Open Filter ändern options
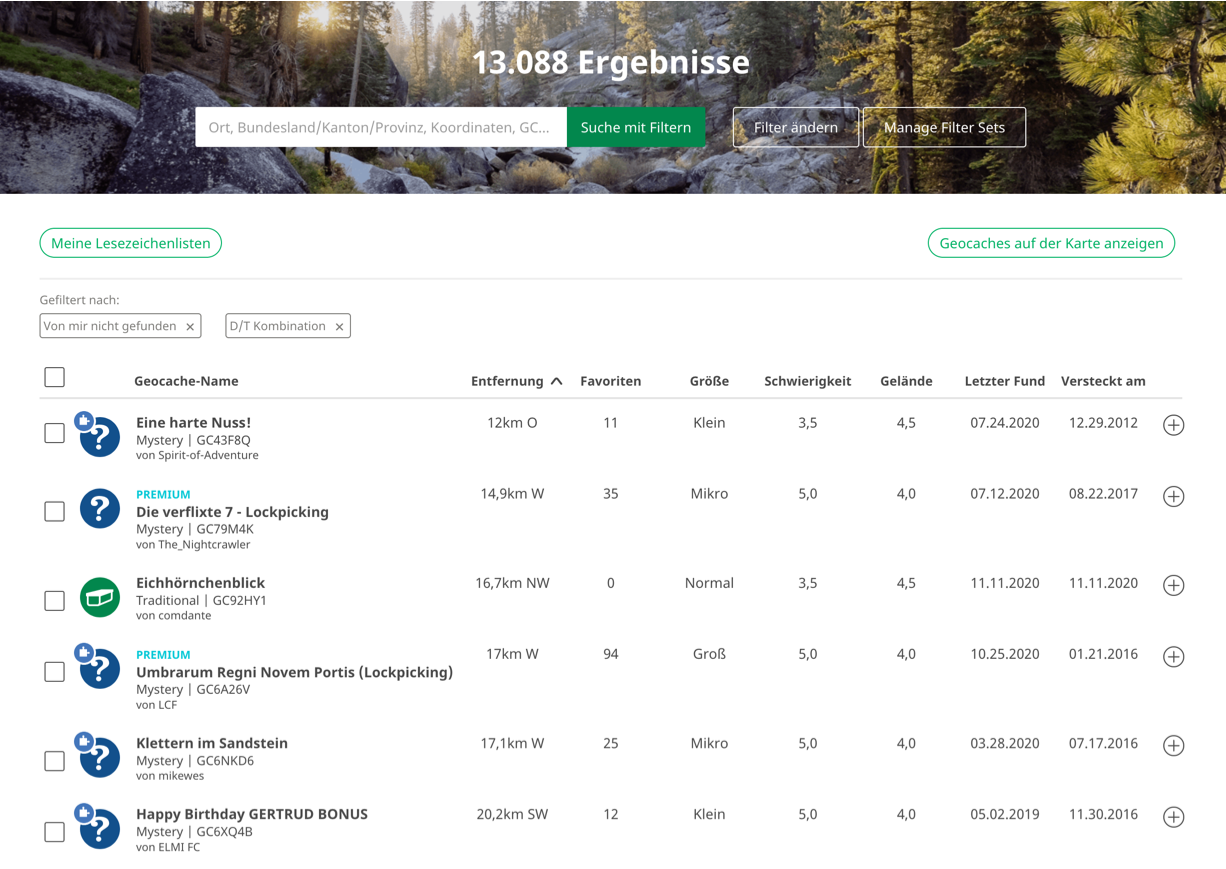 [795, 128]
